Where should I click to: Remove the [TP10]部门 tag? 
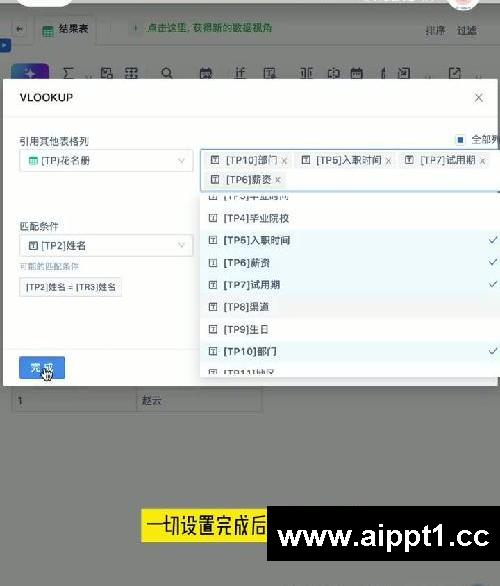[x=284, y=161]
